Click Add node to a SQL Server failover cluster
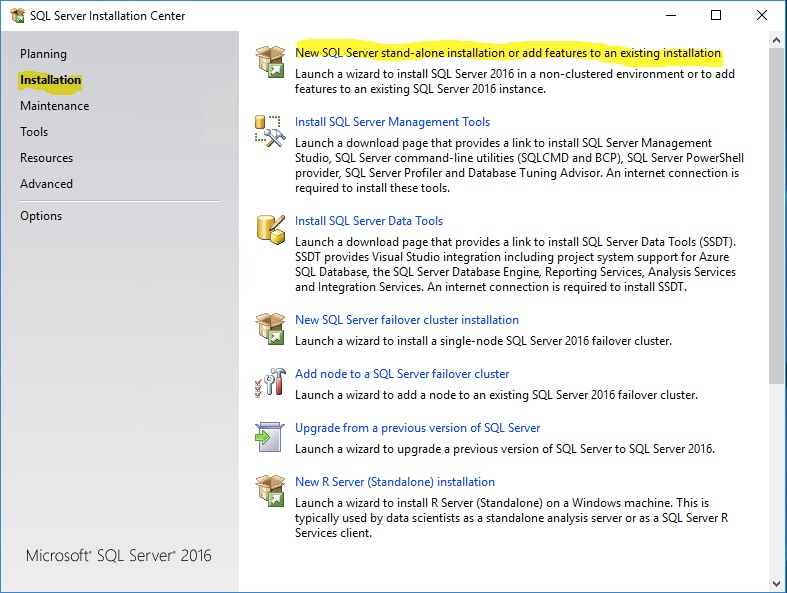787x593 pixels. click(x=402, y=374)
